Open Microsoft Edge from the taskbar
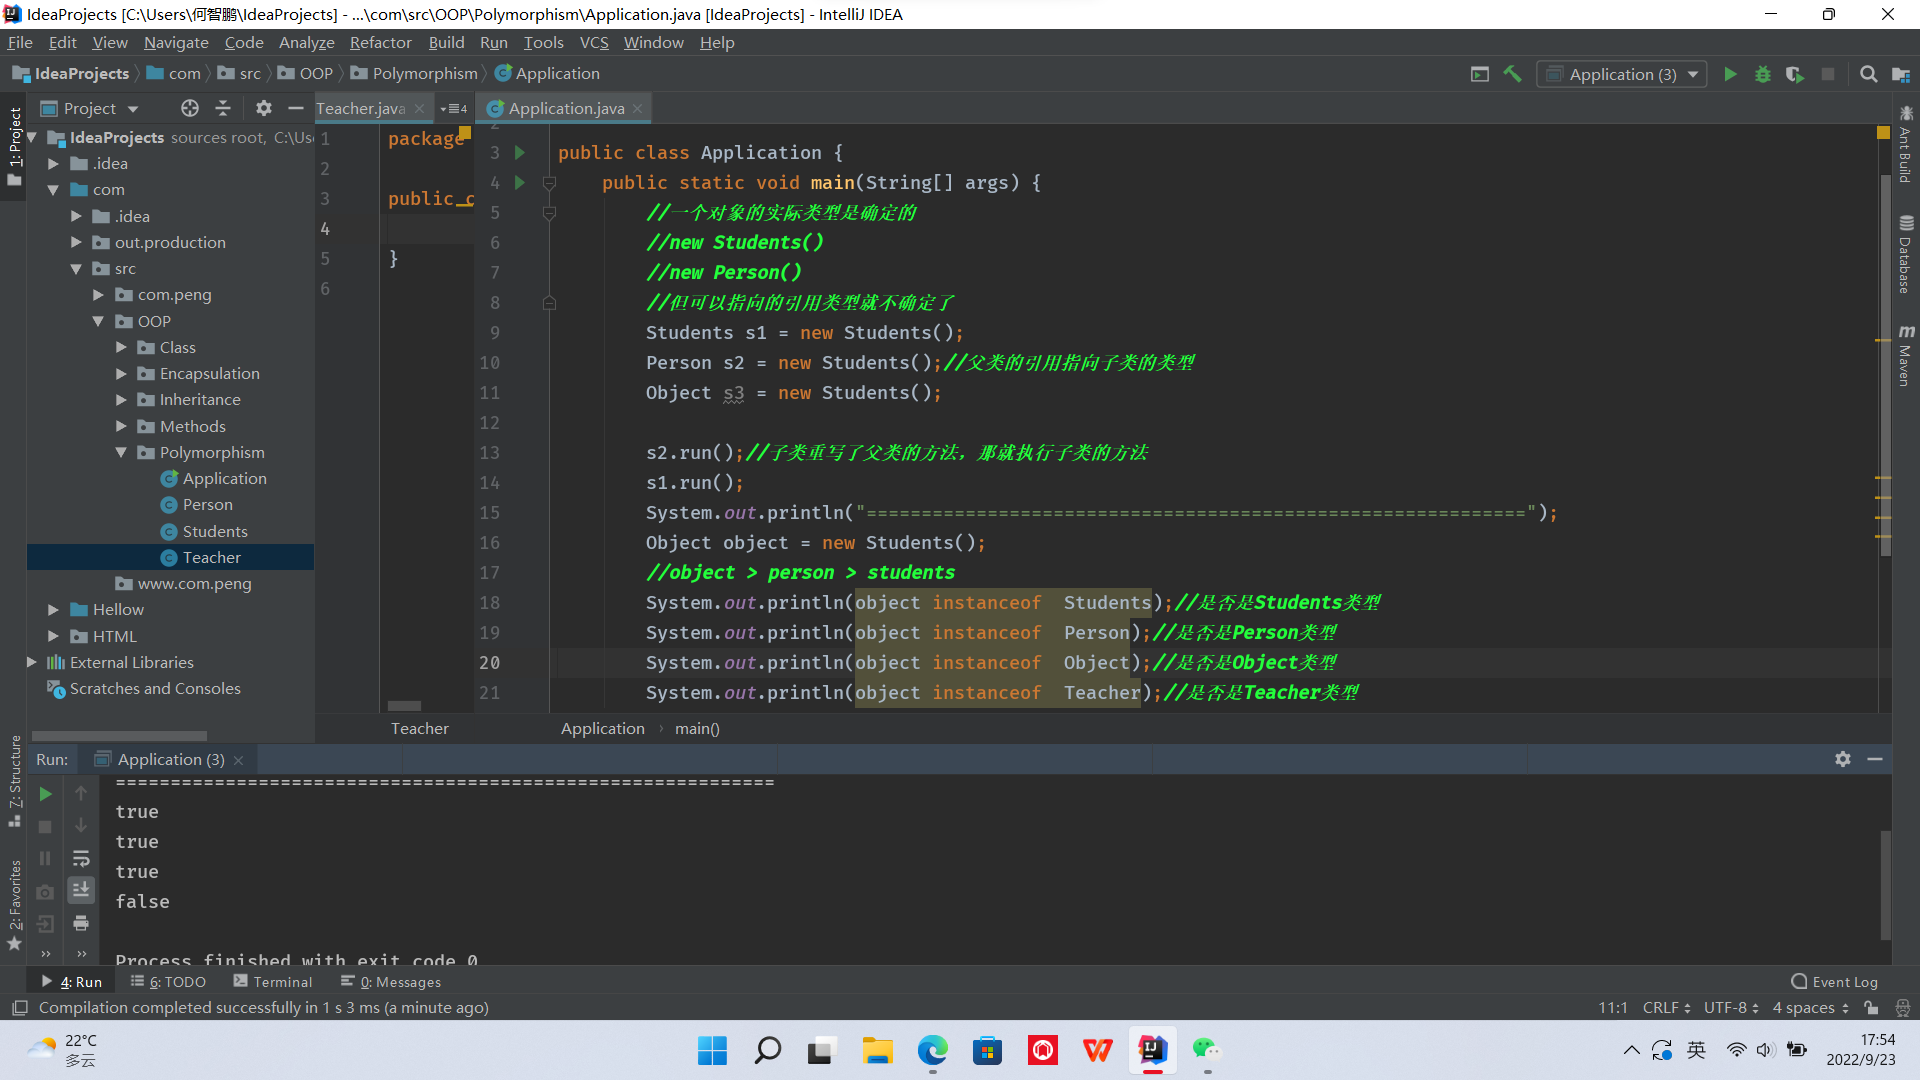 point(932,1050)
